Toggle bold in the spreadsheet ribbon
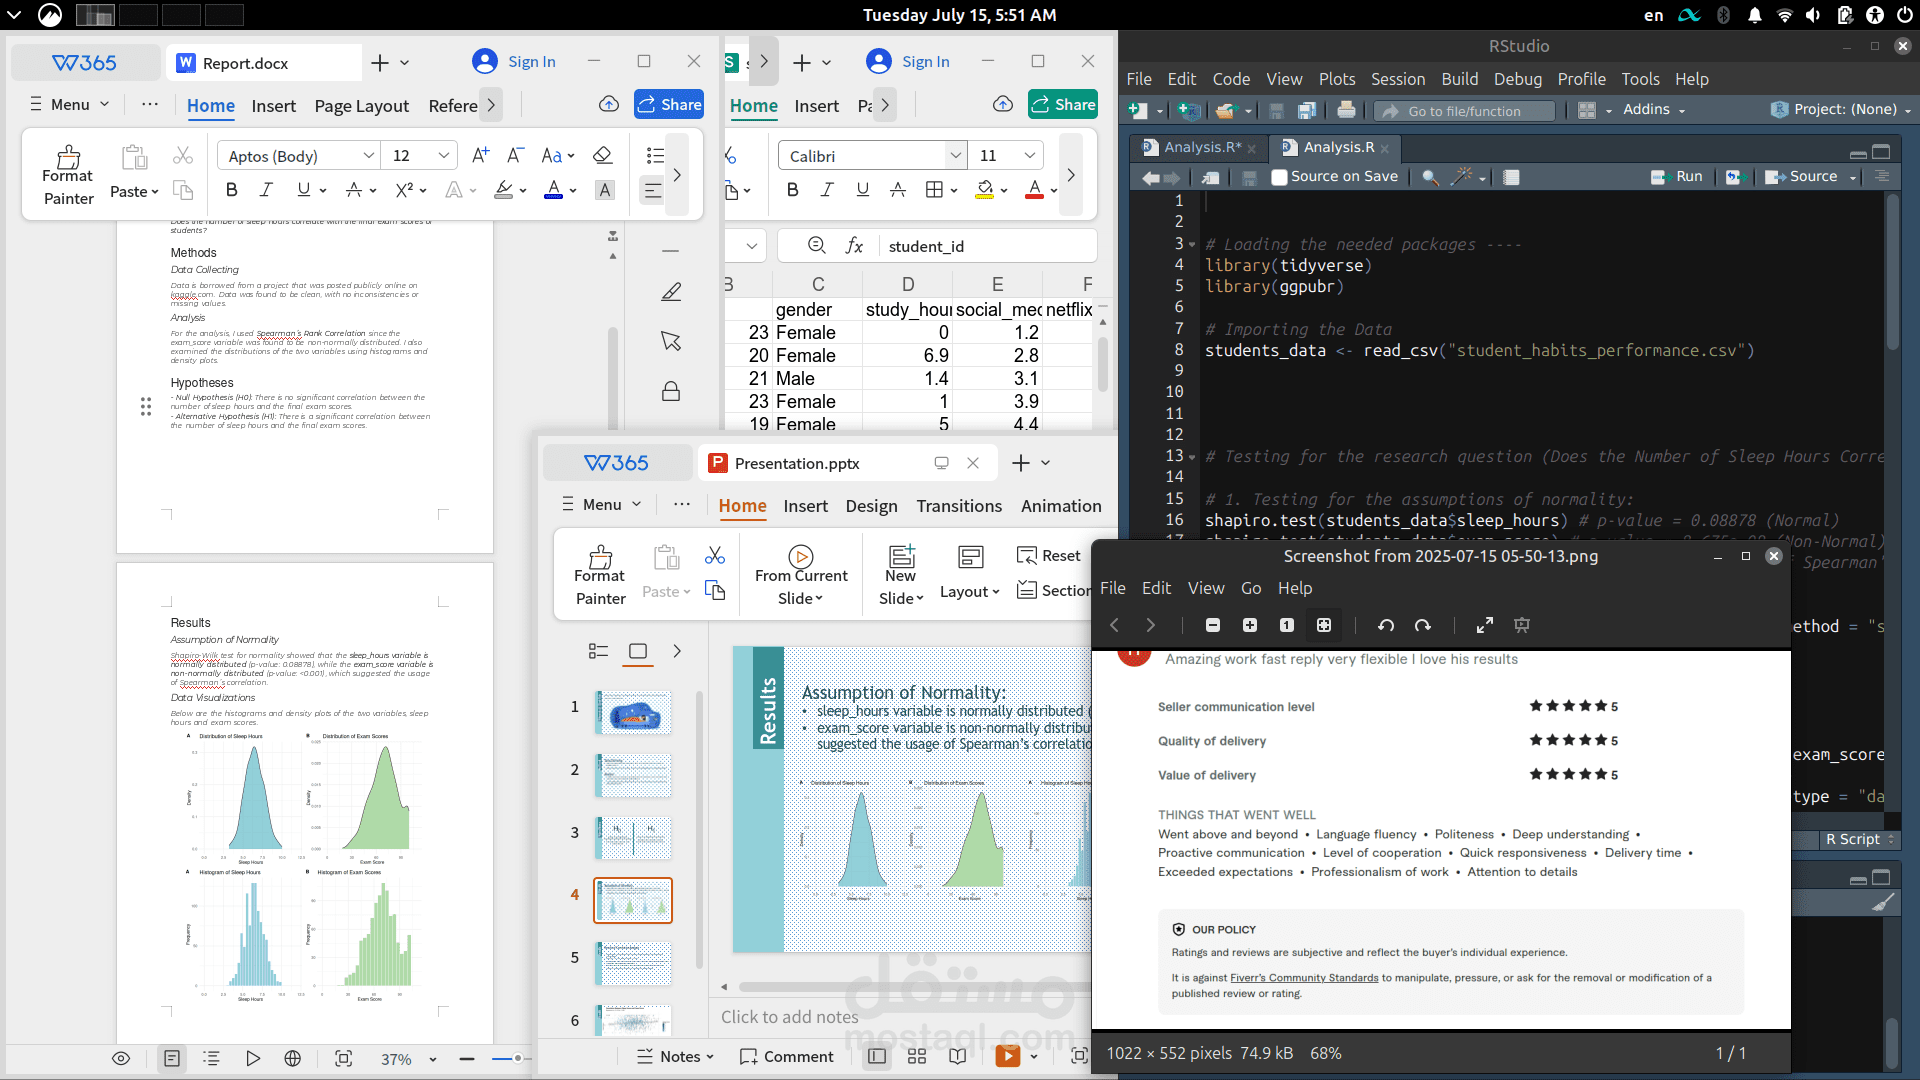 [x=792, y=189]
